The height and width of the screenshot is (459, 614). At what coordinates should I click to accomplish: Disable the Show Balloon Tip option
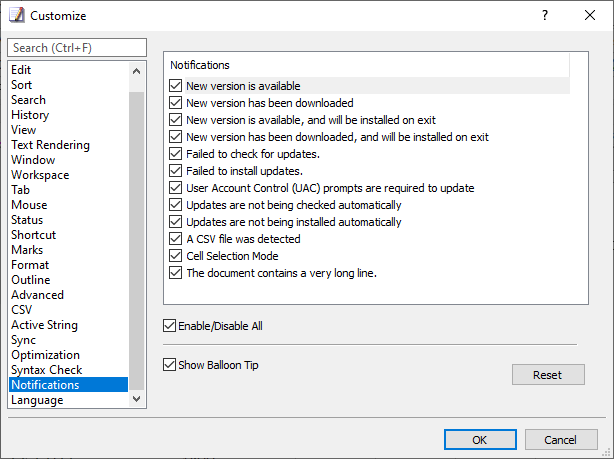click(x=169, y=365)
